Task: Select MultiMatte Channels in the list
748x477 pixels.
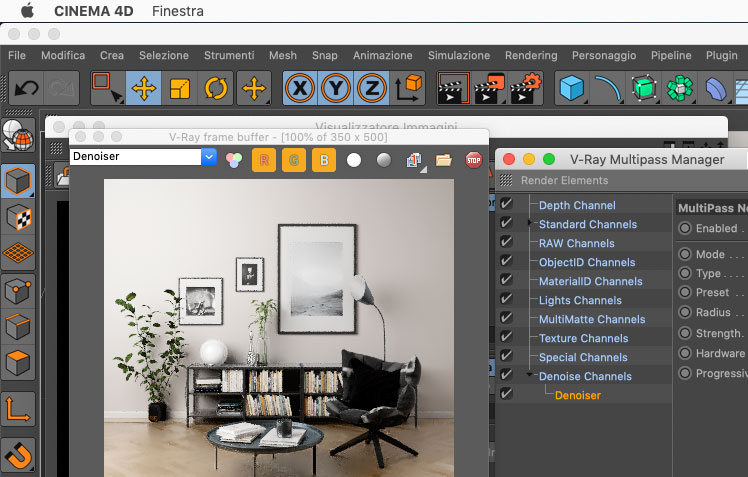Action: [592, 320]
